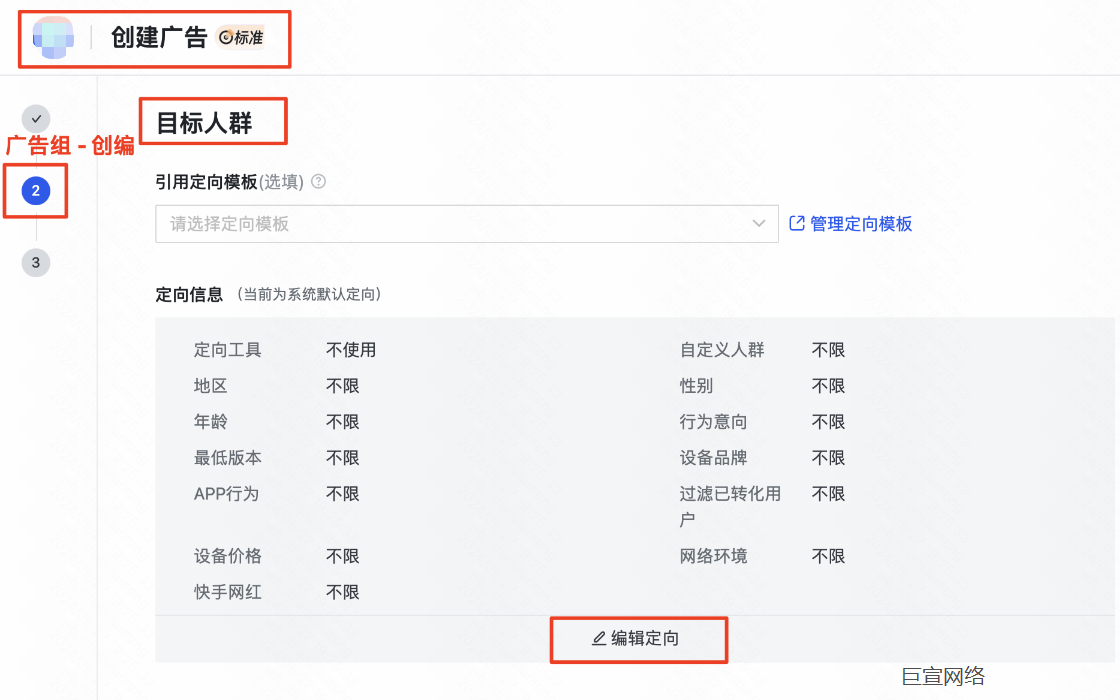Select step 2 in the left step navigator
1120x700 pixels.
[x=36, y=190]
